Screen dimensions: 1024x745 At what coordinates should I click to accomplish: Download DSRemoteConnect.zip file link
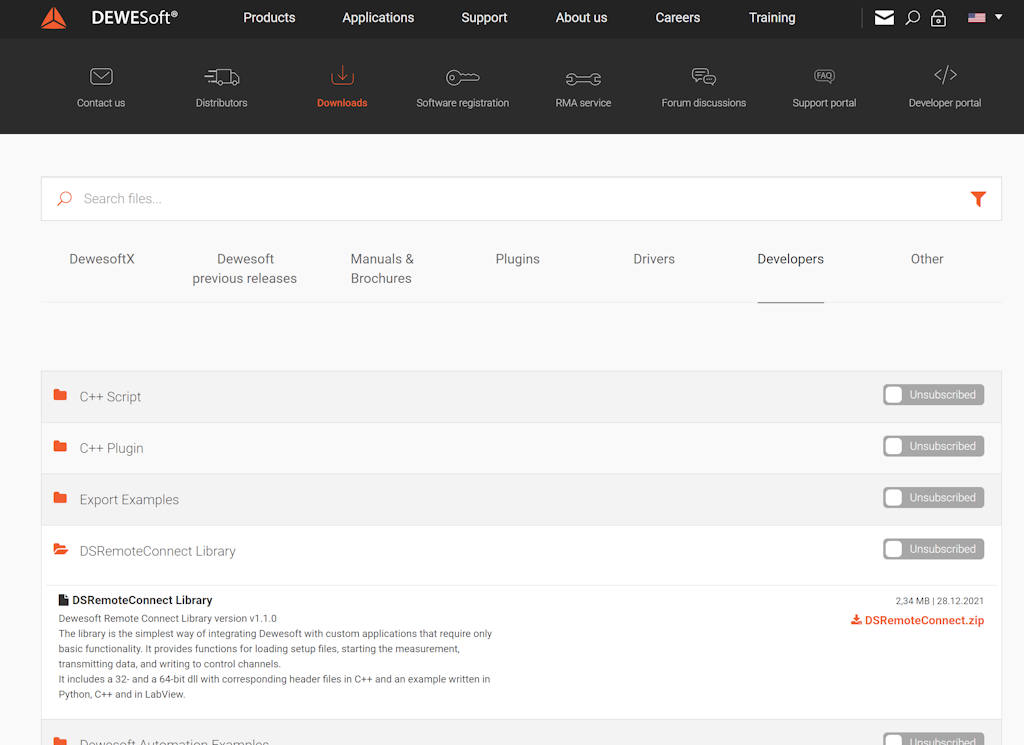pos(924,620)
